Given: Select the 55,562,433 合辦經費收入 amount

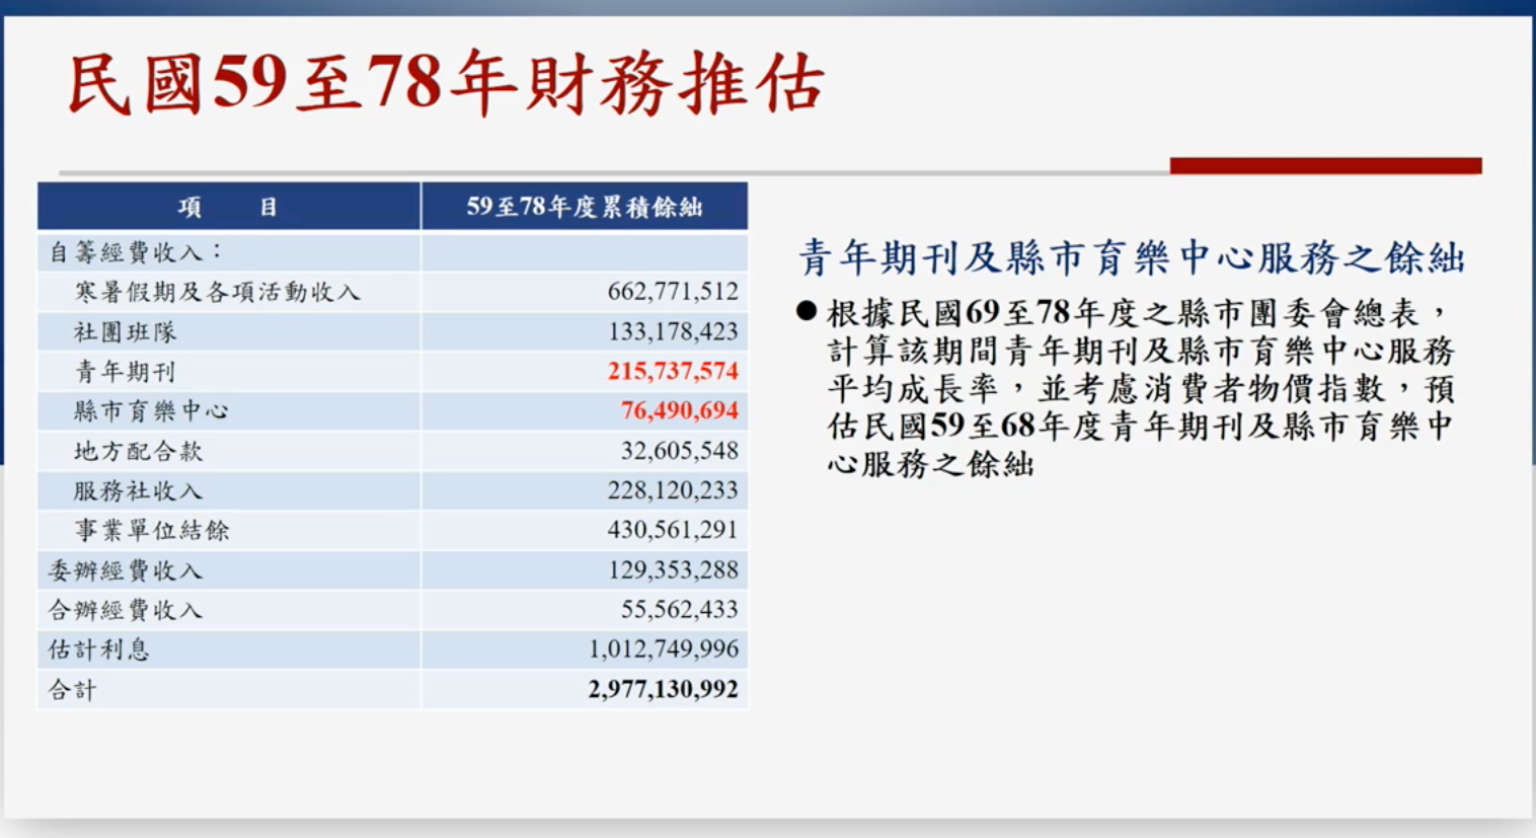Looking at the screenshot, I should 679,609.
